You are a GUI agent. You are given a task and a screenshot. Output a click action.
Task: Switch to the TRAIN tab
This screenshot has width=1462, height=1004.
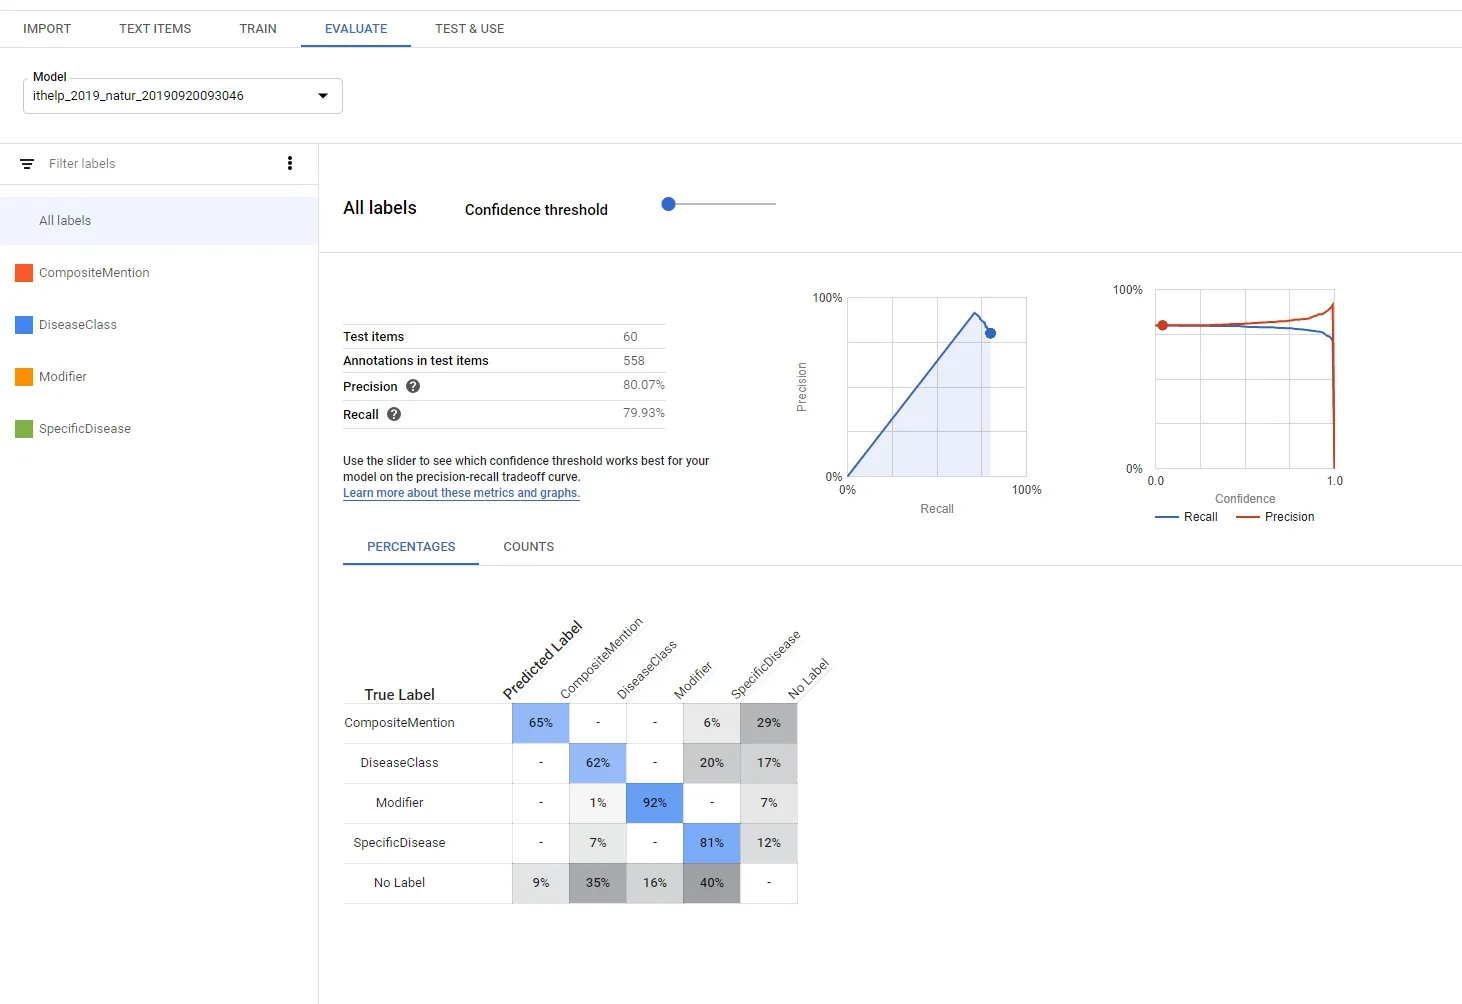coord(258,29)
